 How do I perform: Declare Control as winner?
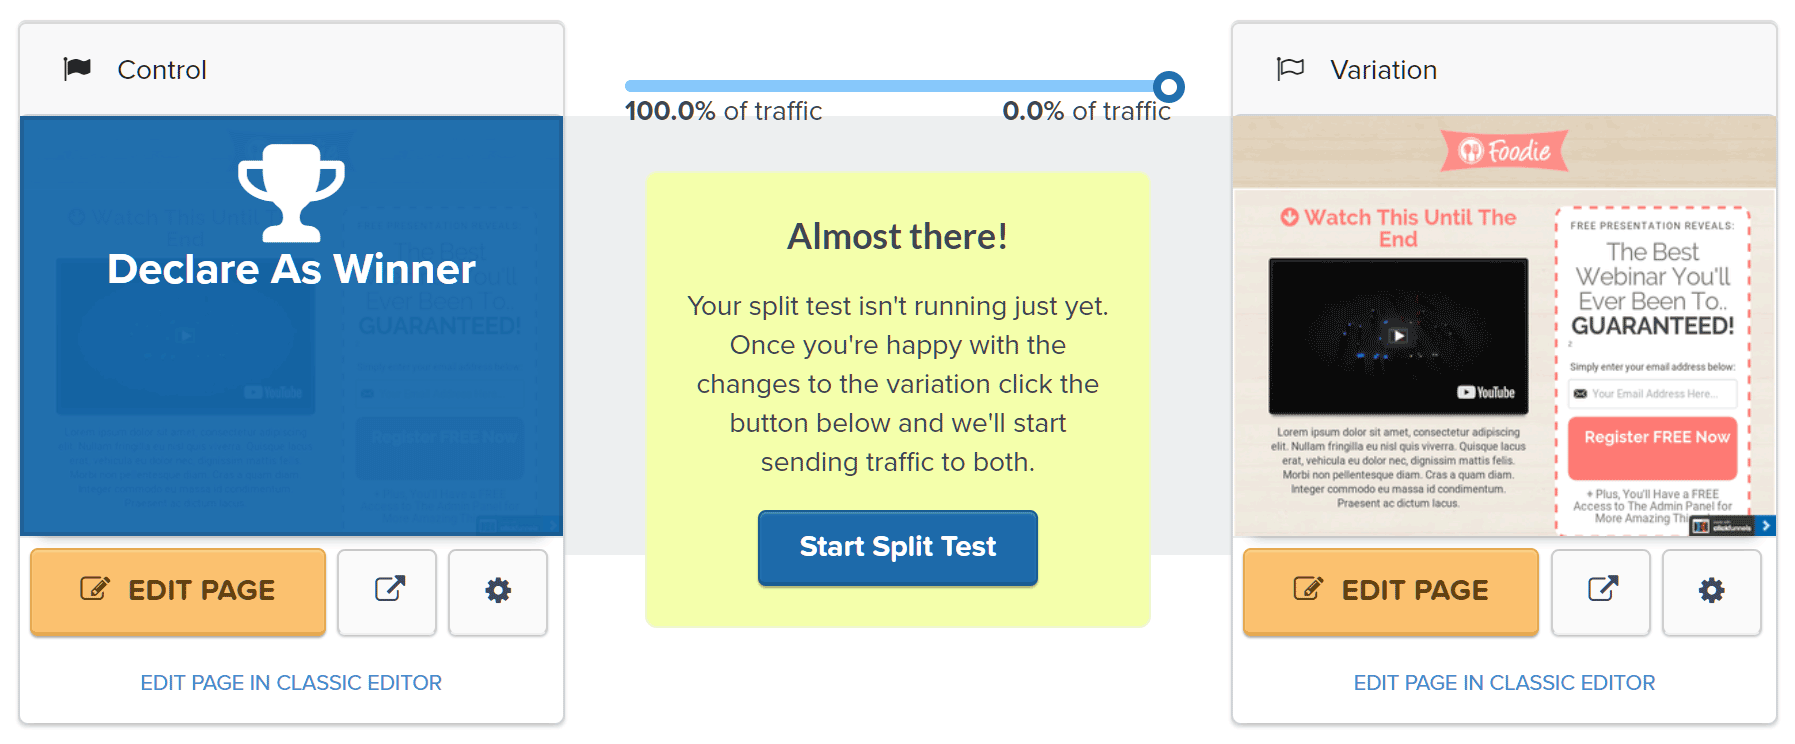(x=291, y=269)
